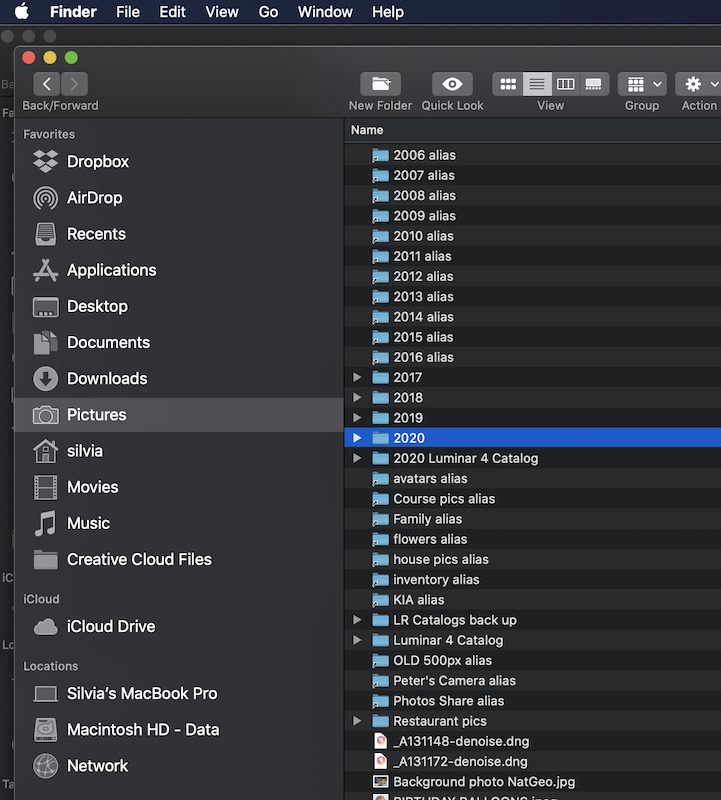The image size is (721, 800).
Task: Click the New Folder toolbar icon
Action: [x=380, y=85]
